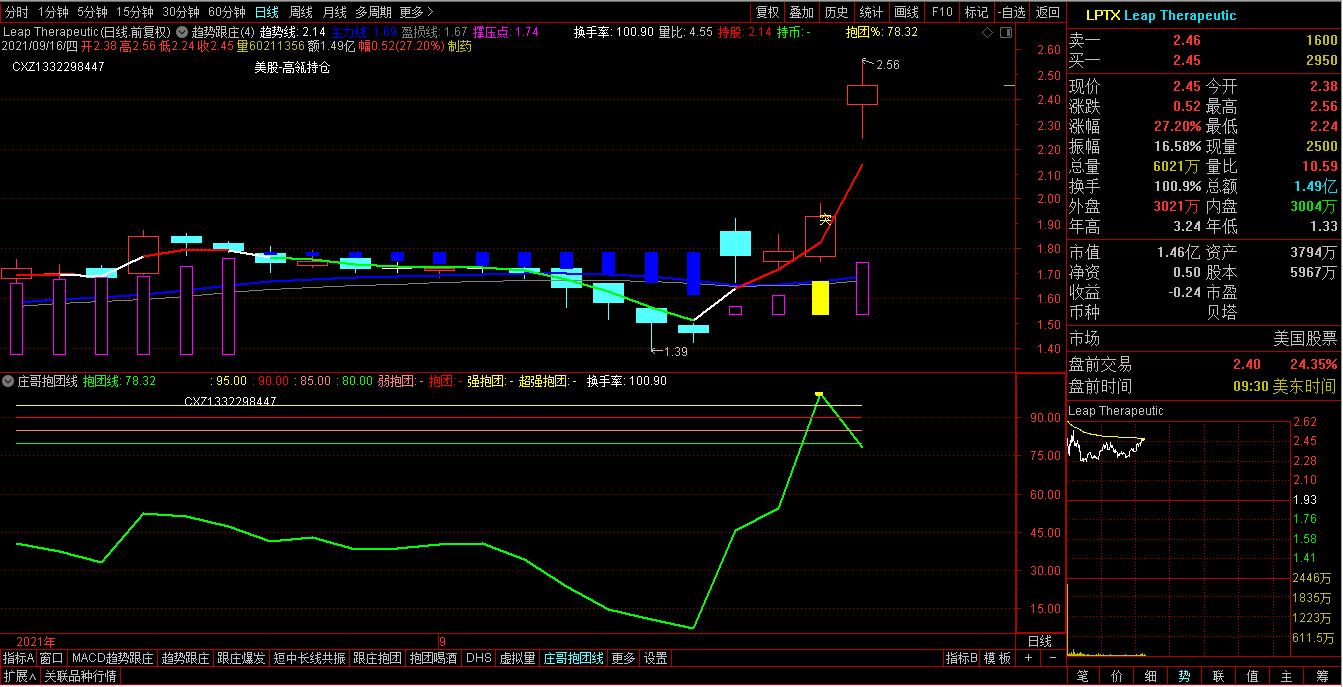Switch to 60分钟 timeframe
Image resolution: width=1343 pixels, height=687 pixels.
[227, 12]
